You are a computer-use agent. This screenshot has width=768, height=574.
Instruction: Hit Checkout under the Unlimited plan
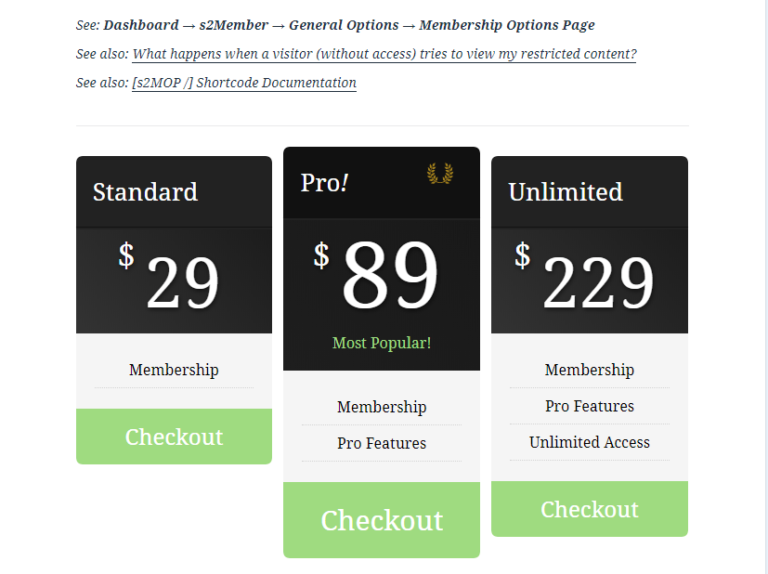tap(589, 509)
